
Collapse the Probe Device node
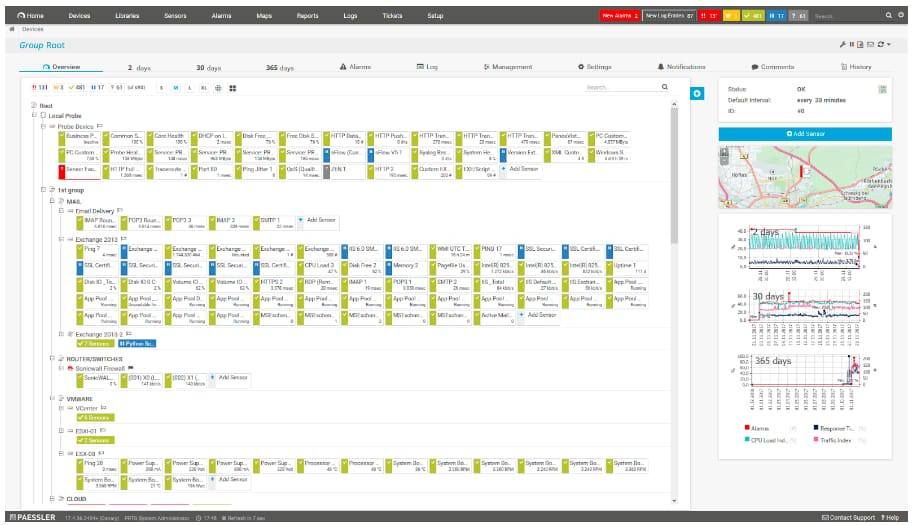pyautogui.click(x=43, y=126)
